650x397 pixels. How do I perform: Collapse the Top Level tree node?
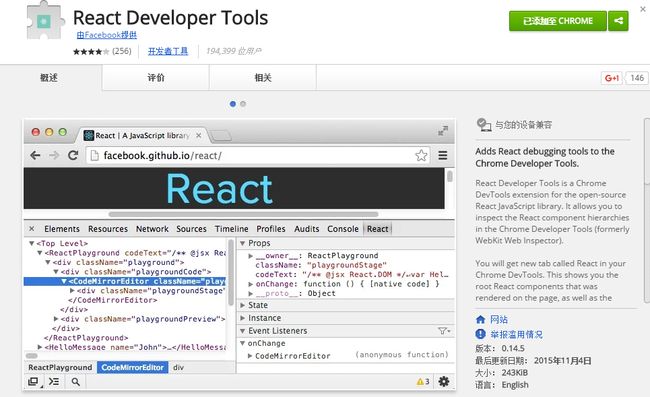(32, 243)
